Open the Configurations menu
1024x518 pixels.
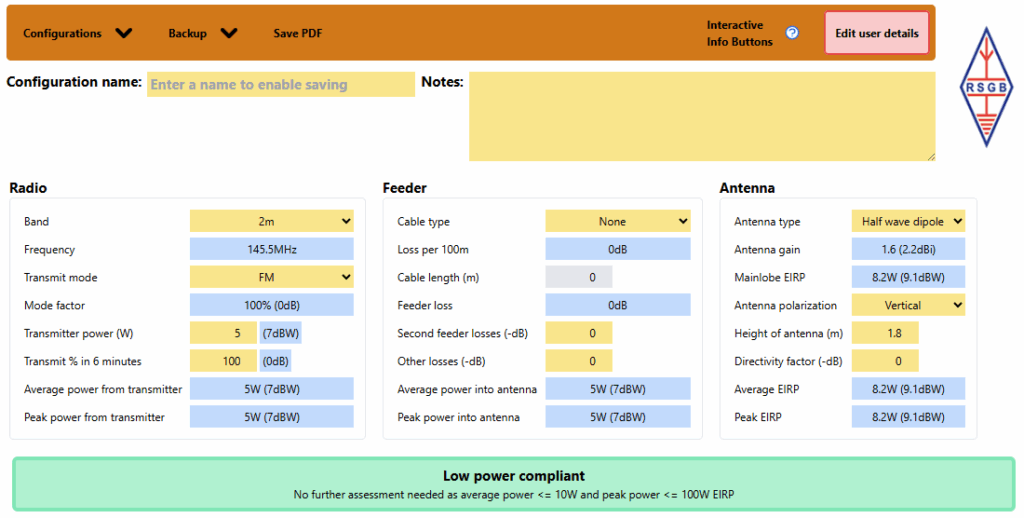(x=77, y=33)
